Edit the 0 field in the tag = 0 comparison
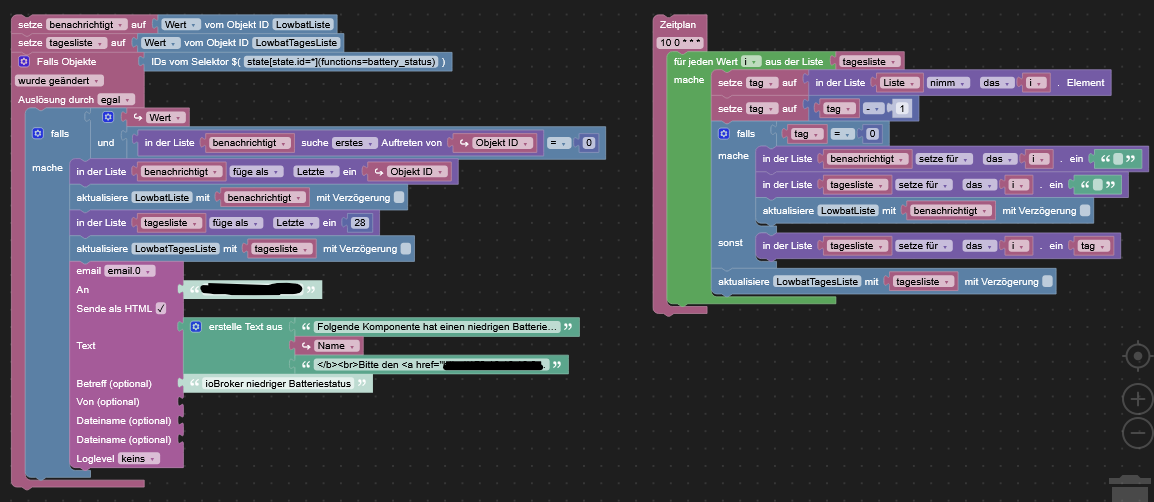Screen dimensions: 1154x502 point(872,134)
